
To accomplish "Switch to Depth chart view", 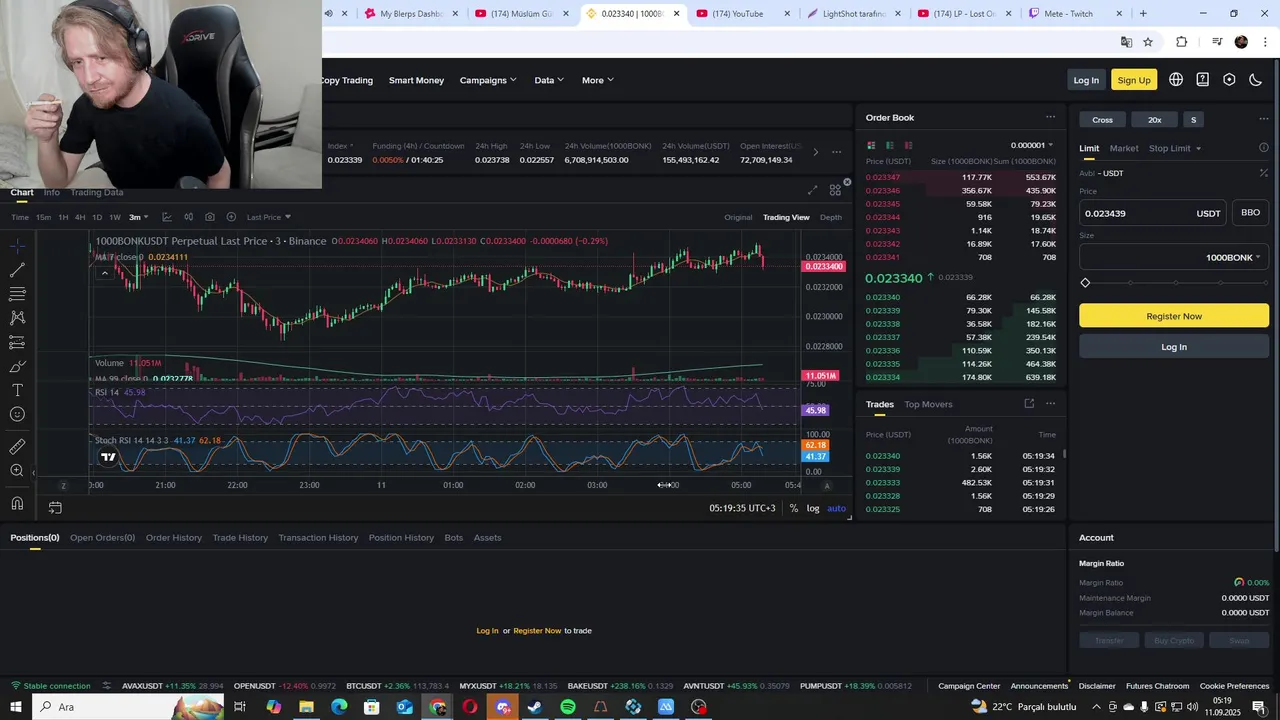I will point(831,217).
